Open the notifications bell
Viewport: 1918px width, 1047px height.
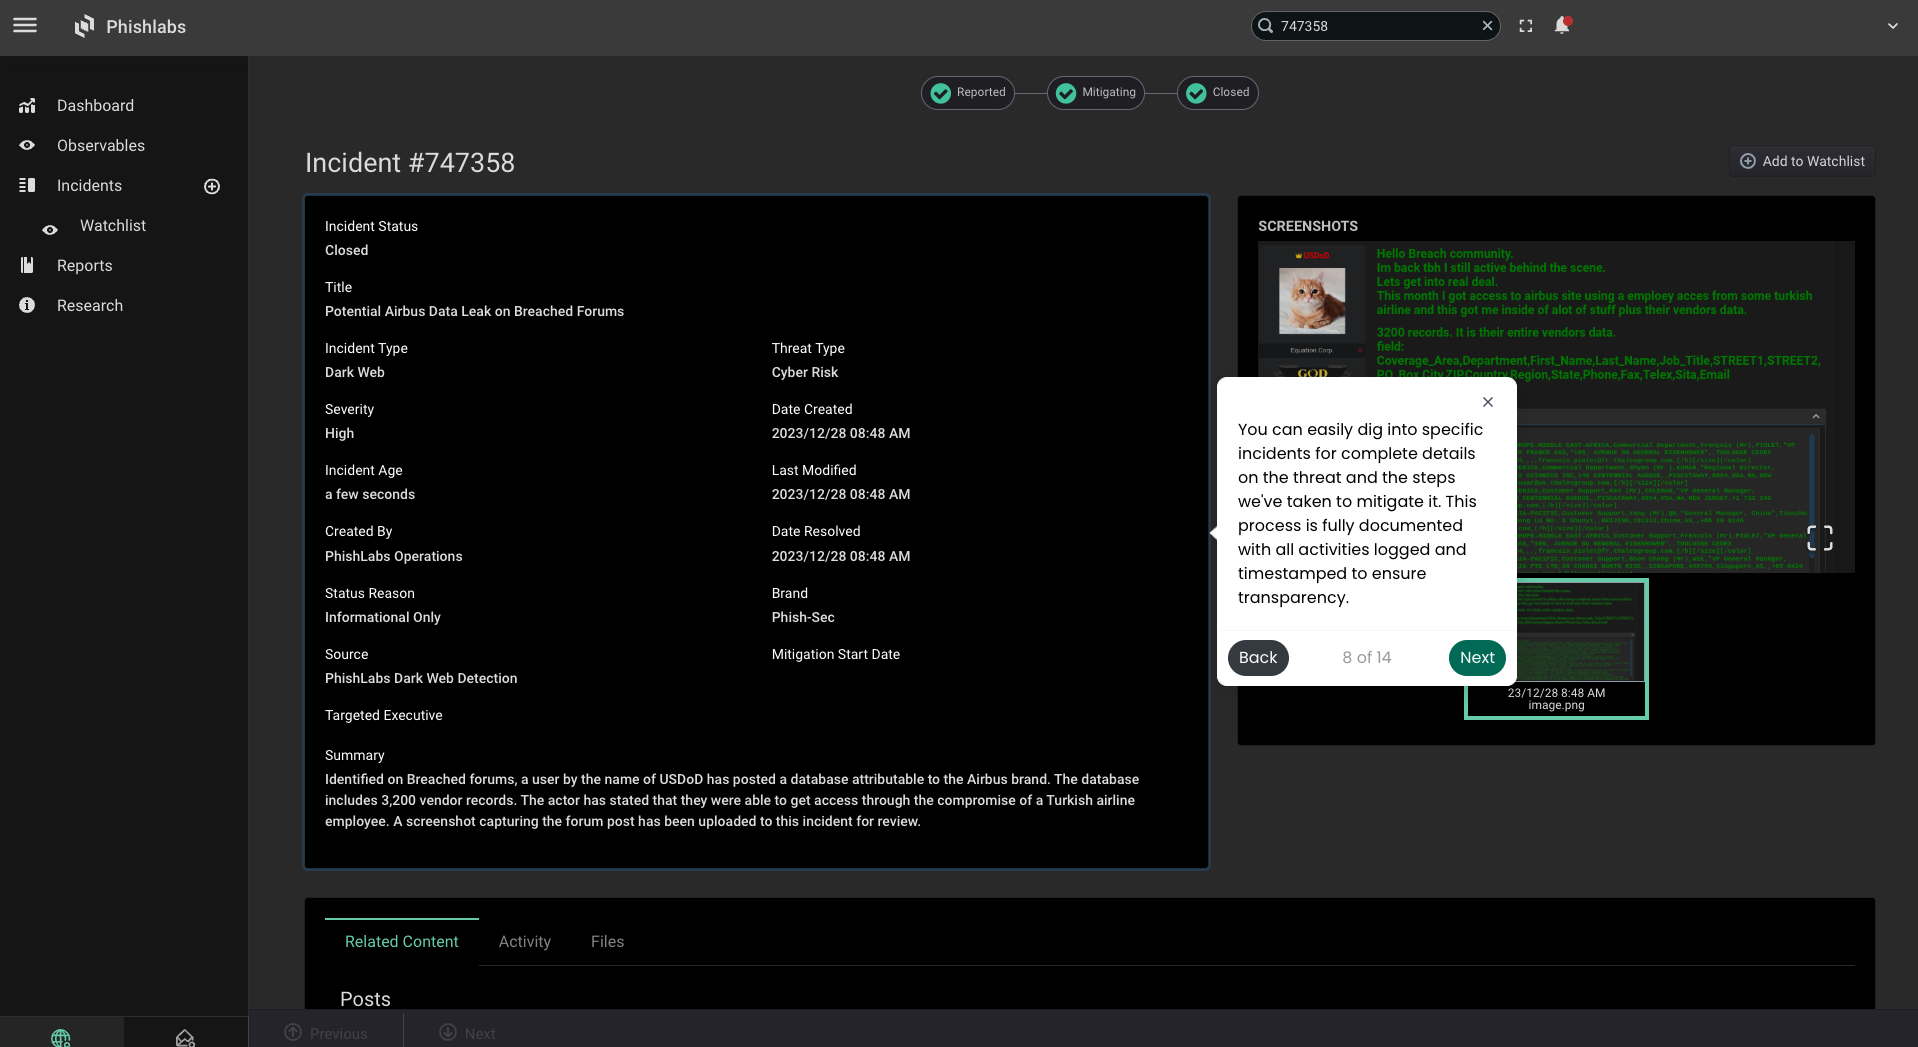1562,26
